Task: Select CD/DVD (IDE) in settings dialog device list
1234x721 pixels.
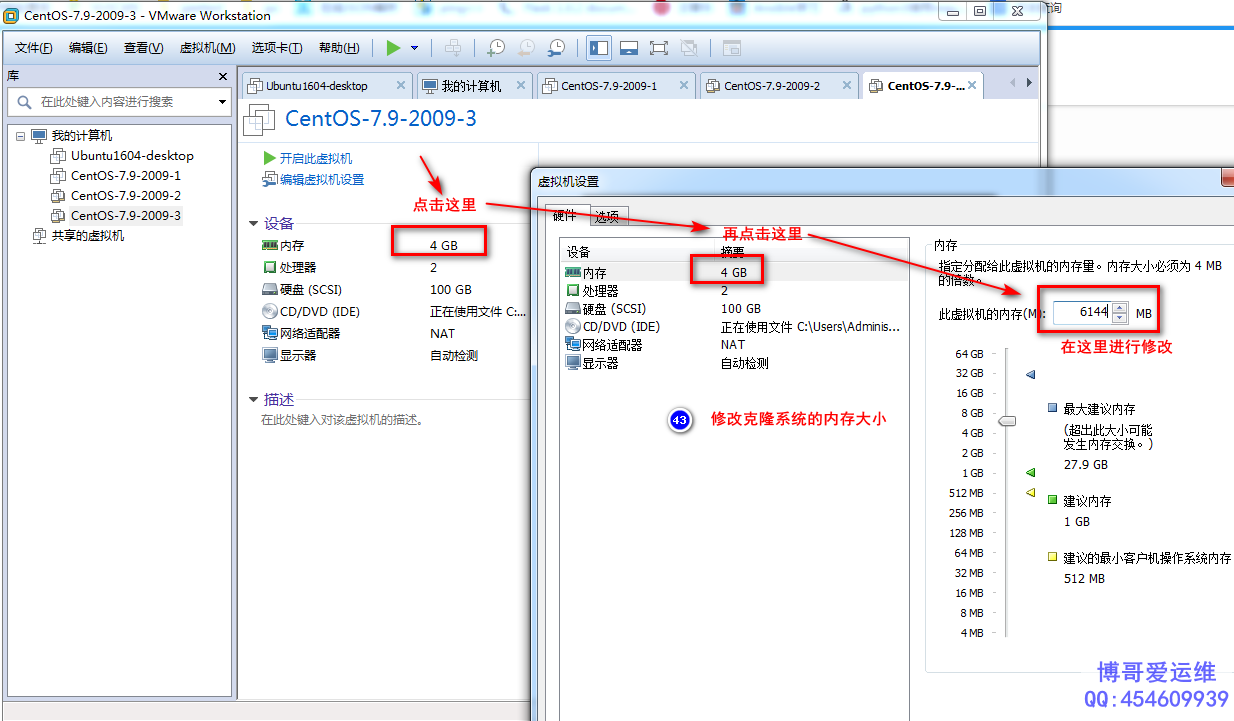Action: click(735, 326)
